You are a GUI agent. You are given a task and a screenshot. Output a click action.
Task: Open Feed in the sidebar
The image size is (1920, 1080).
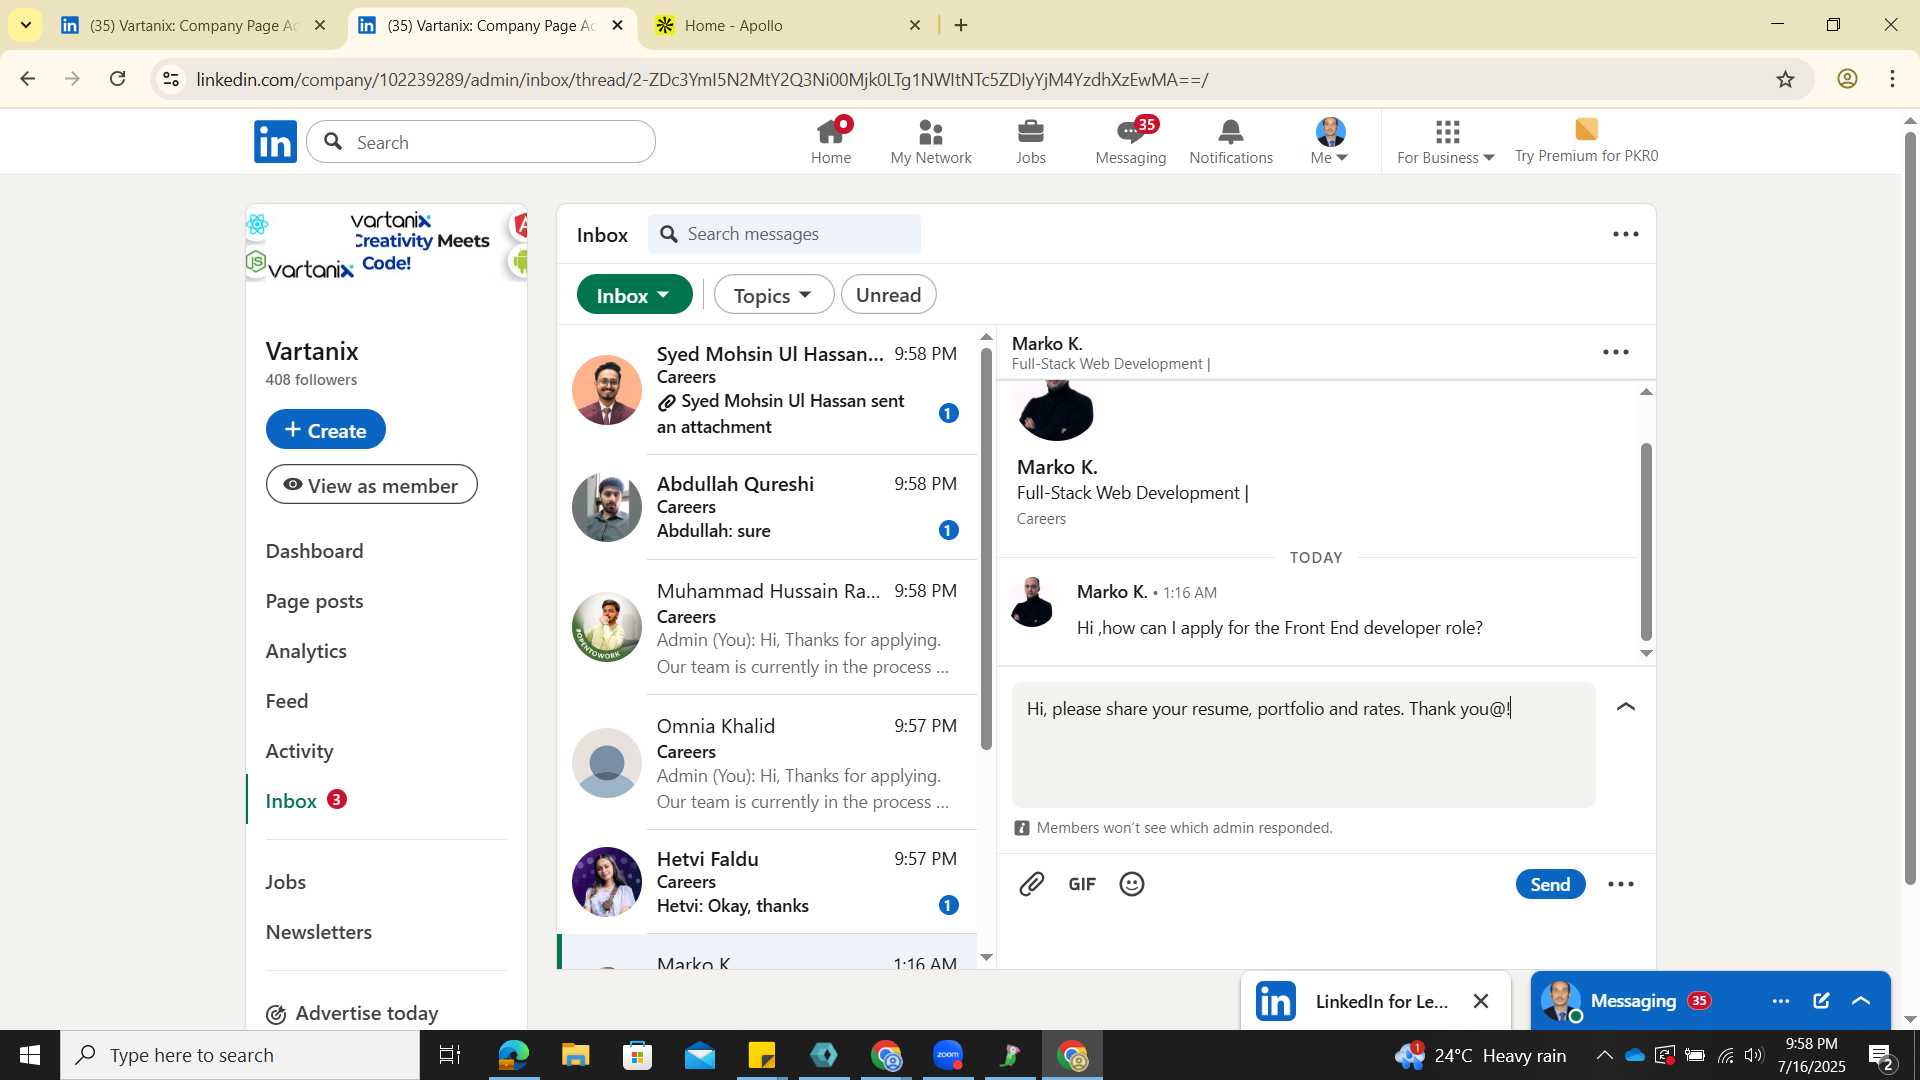[287, 701]
